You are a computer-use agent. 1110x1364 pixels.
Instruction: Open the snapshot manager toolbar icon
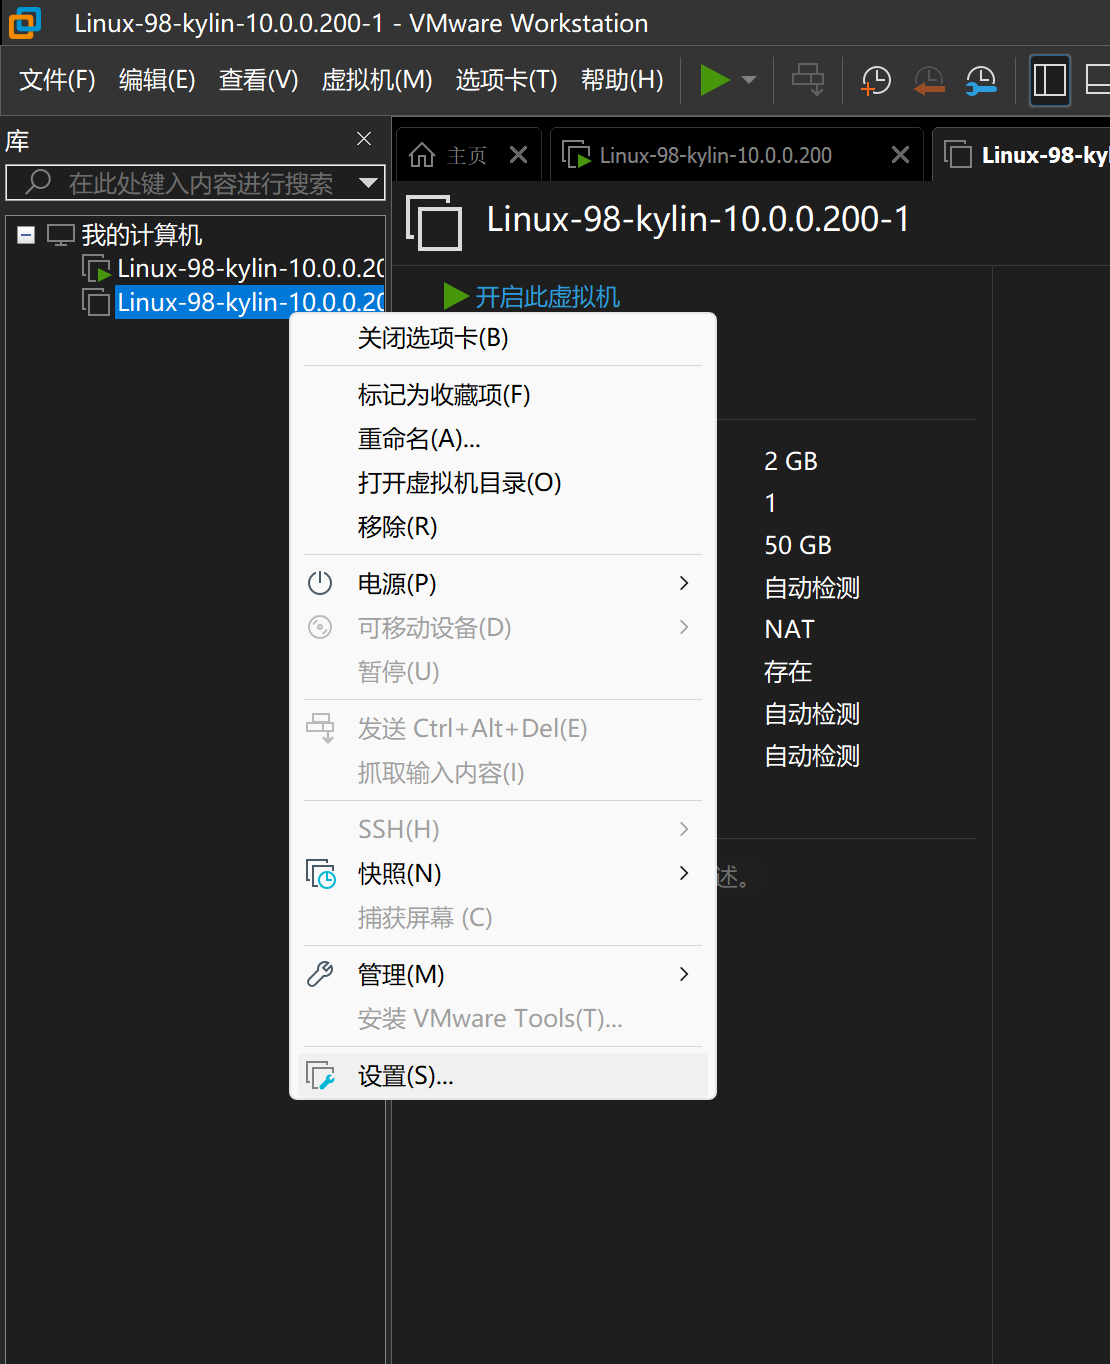tap(981, 80)
